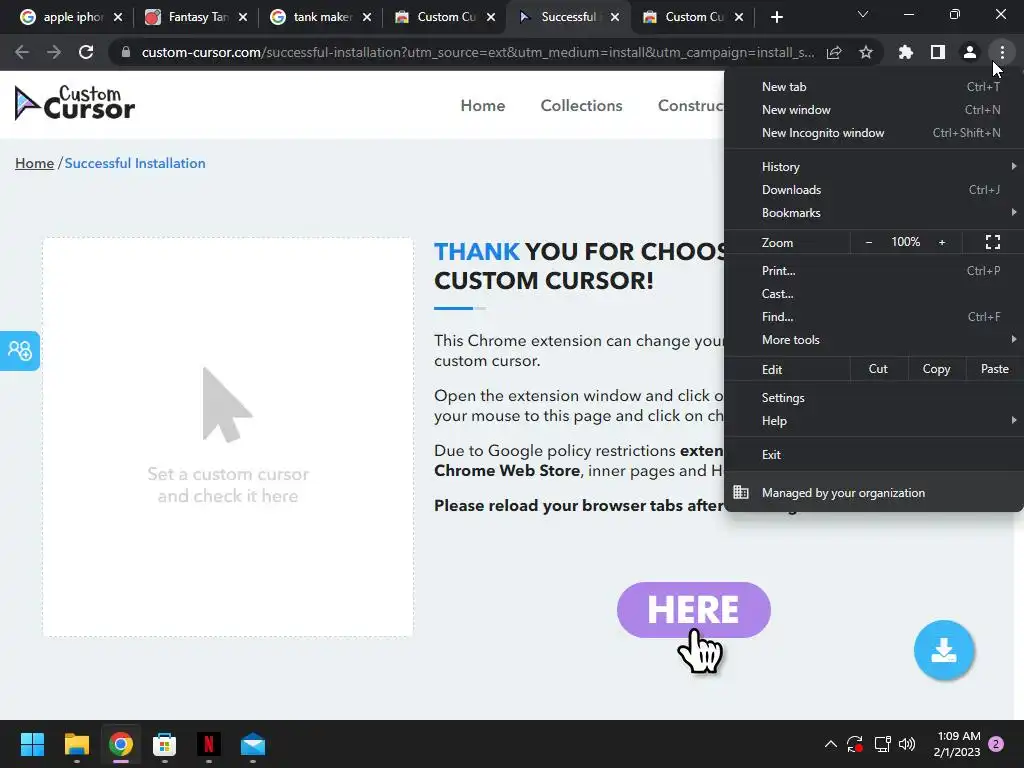This screenshot has height=768, width=1024.
Task: Select New tab in Chrome menu
Action: click(x=874, y=87)
